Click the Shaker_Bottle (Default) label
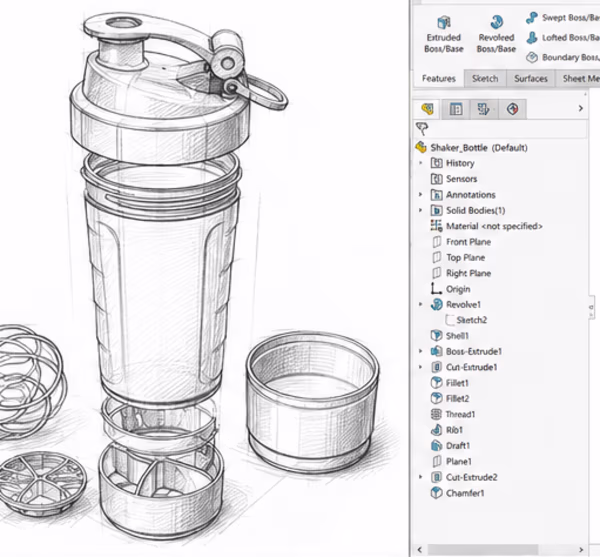 click(479, 148)
